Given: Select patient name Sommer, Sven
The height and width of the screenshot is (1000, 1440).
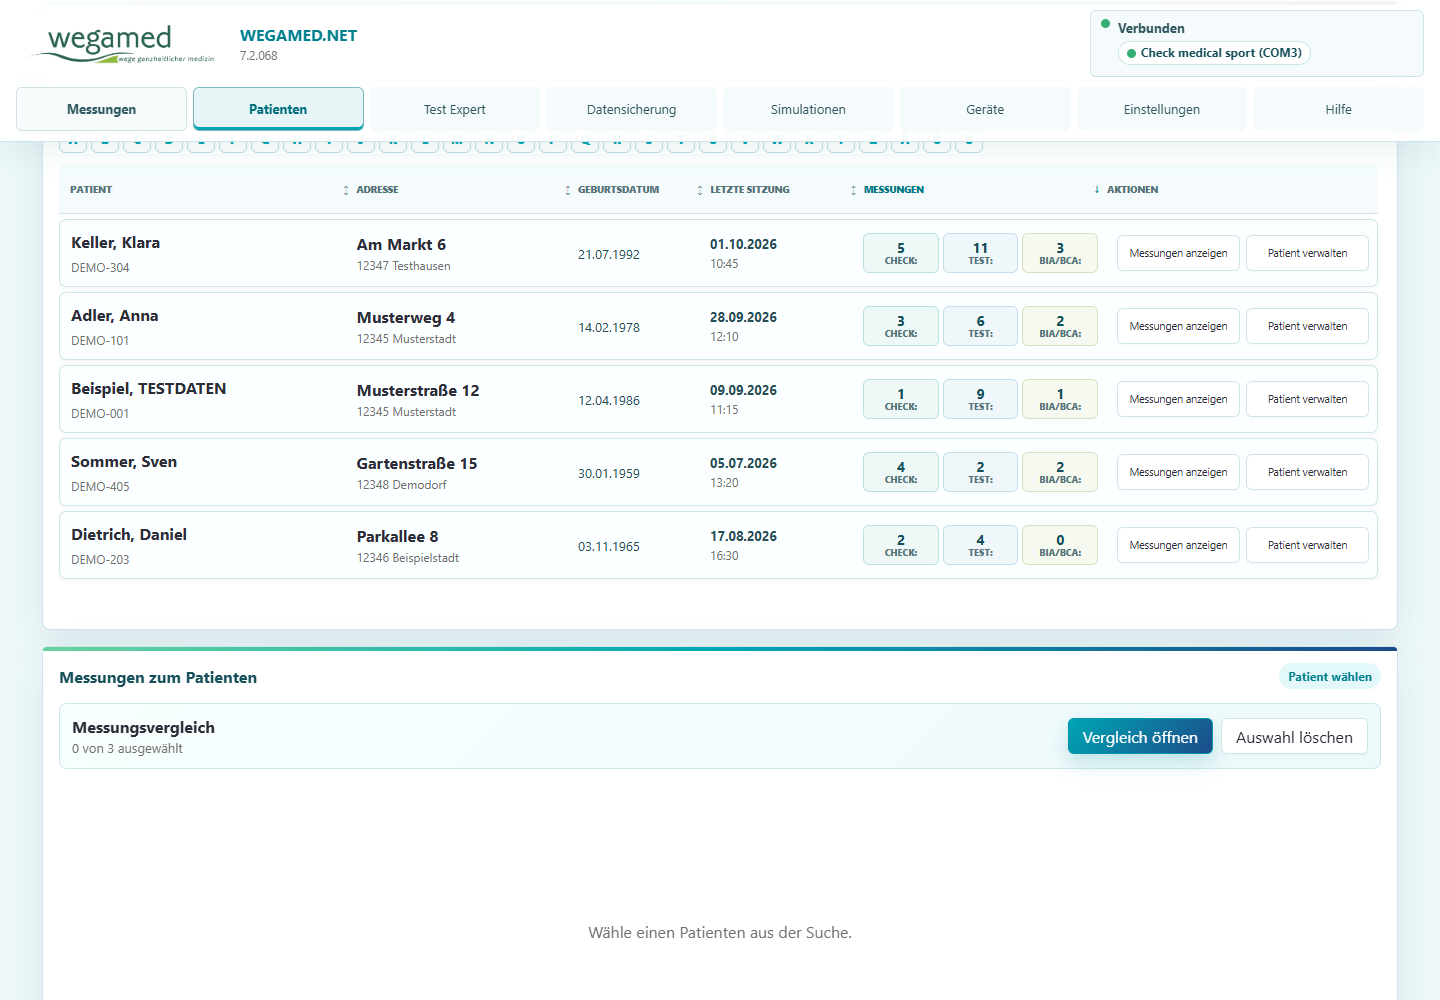Looking at the screenshot, I should [124, 462].
